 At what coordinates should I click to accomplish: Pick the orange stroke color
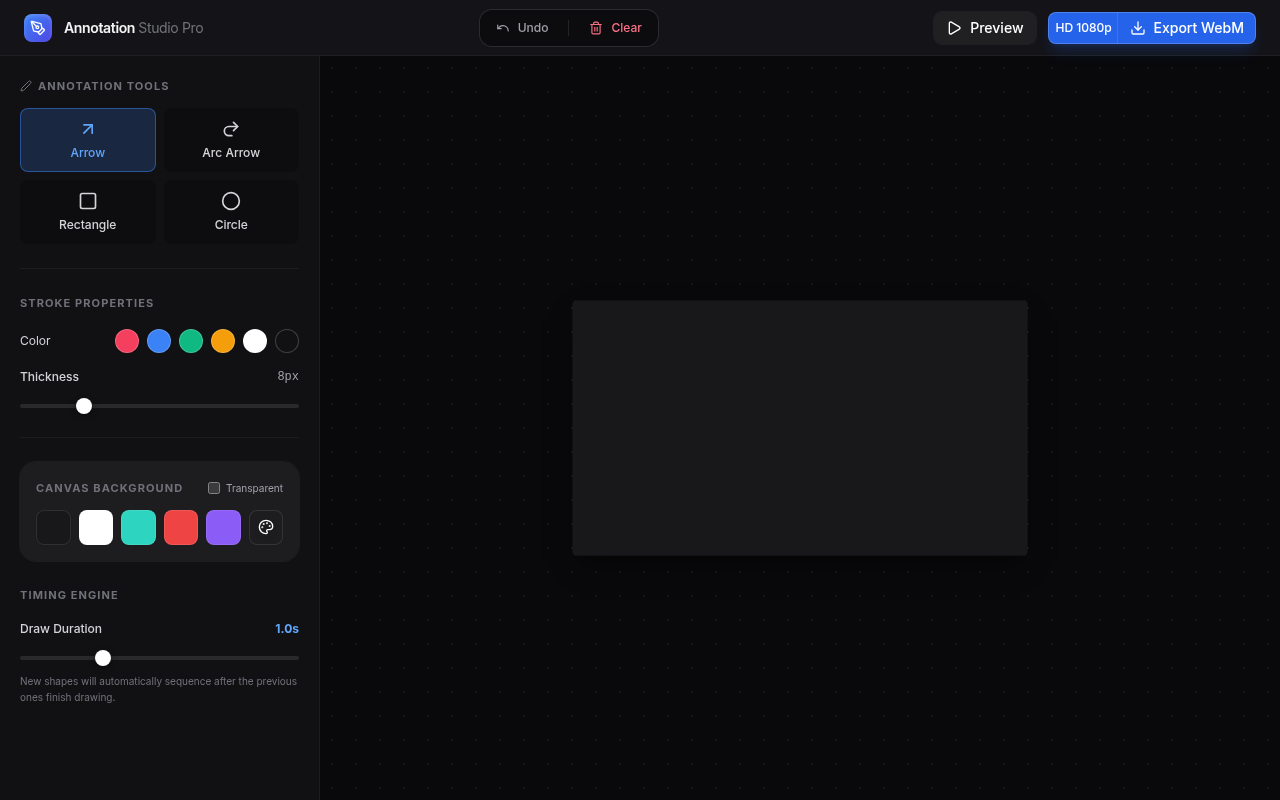point(223,341)
